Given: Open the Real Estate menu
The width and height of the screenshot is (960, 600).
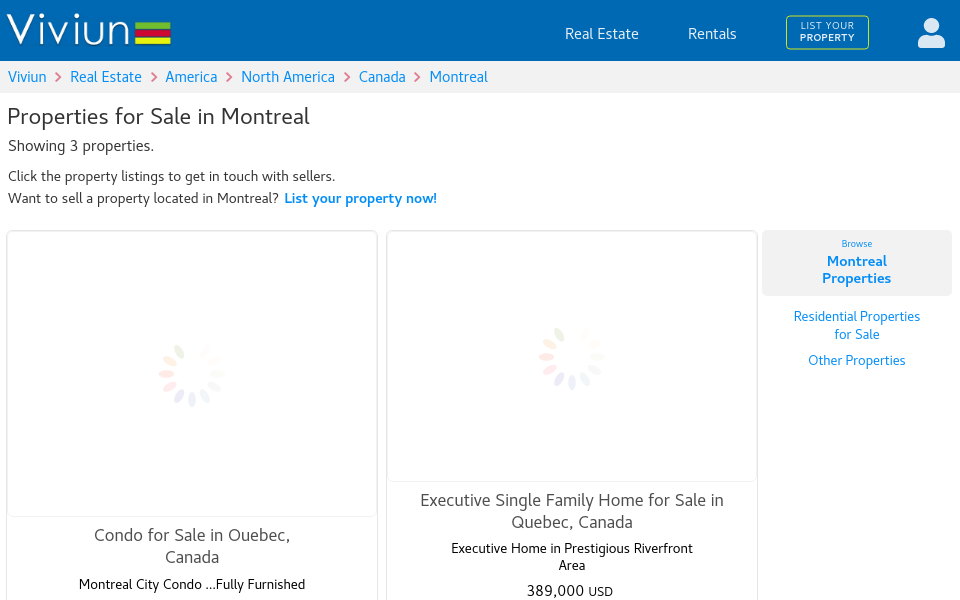Looking at the screenshot, I should coord(601,34).
